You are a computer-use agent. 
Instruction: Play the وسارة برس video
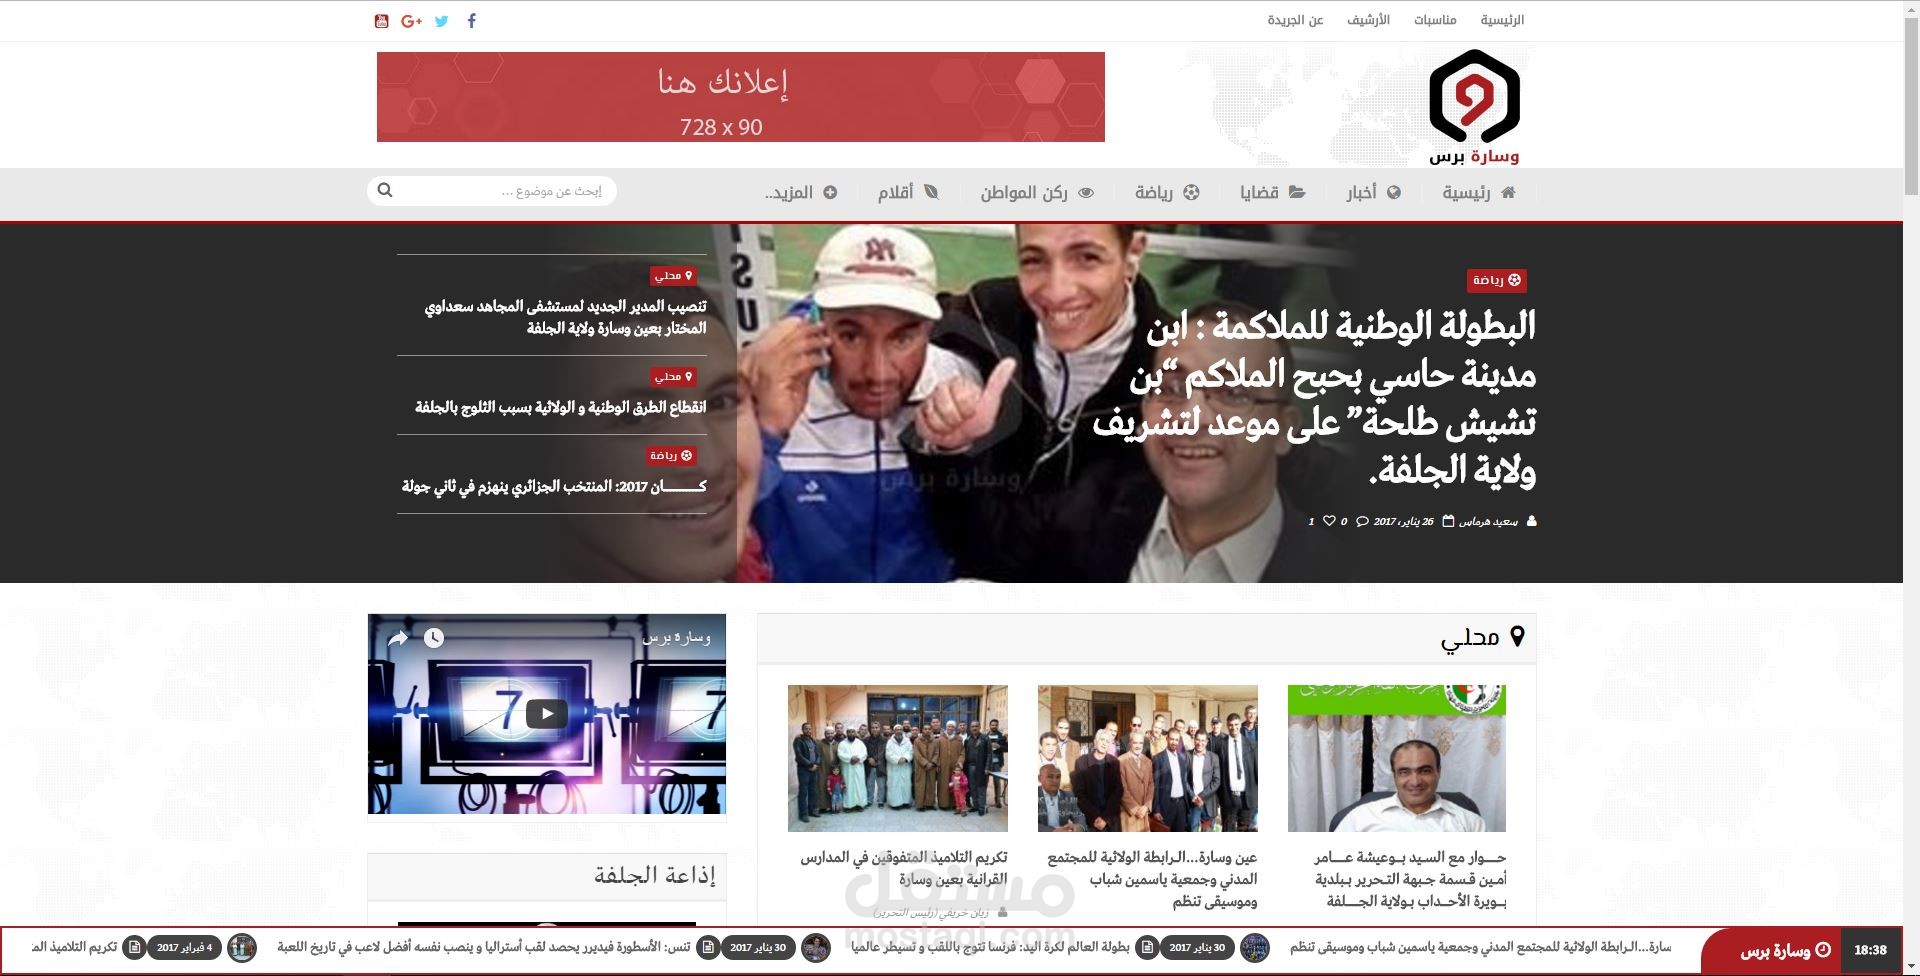[546, 714]
